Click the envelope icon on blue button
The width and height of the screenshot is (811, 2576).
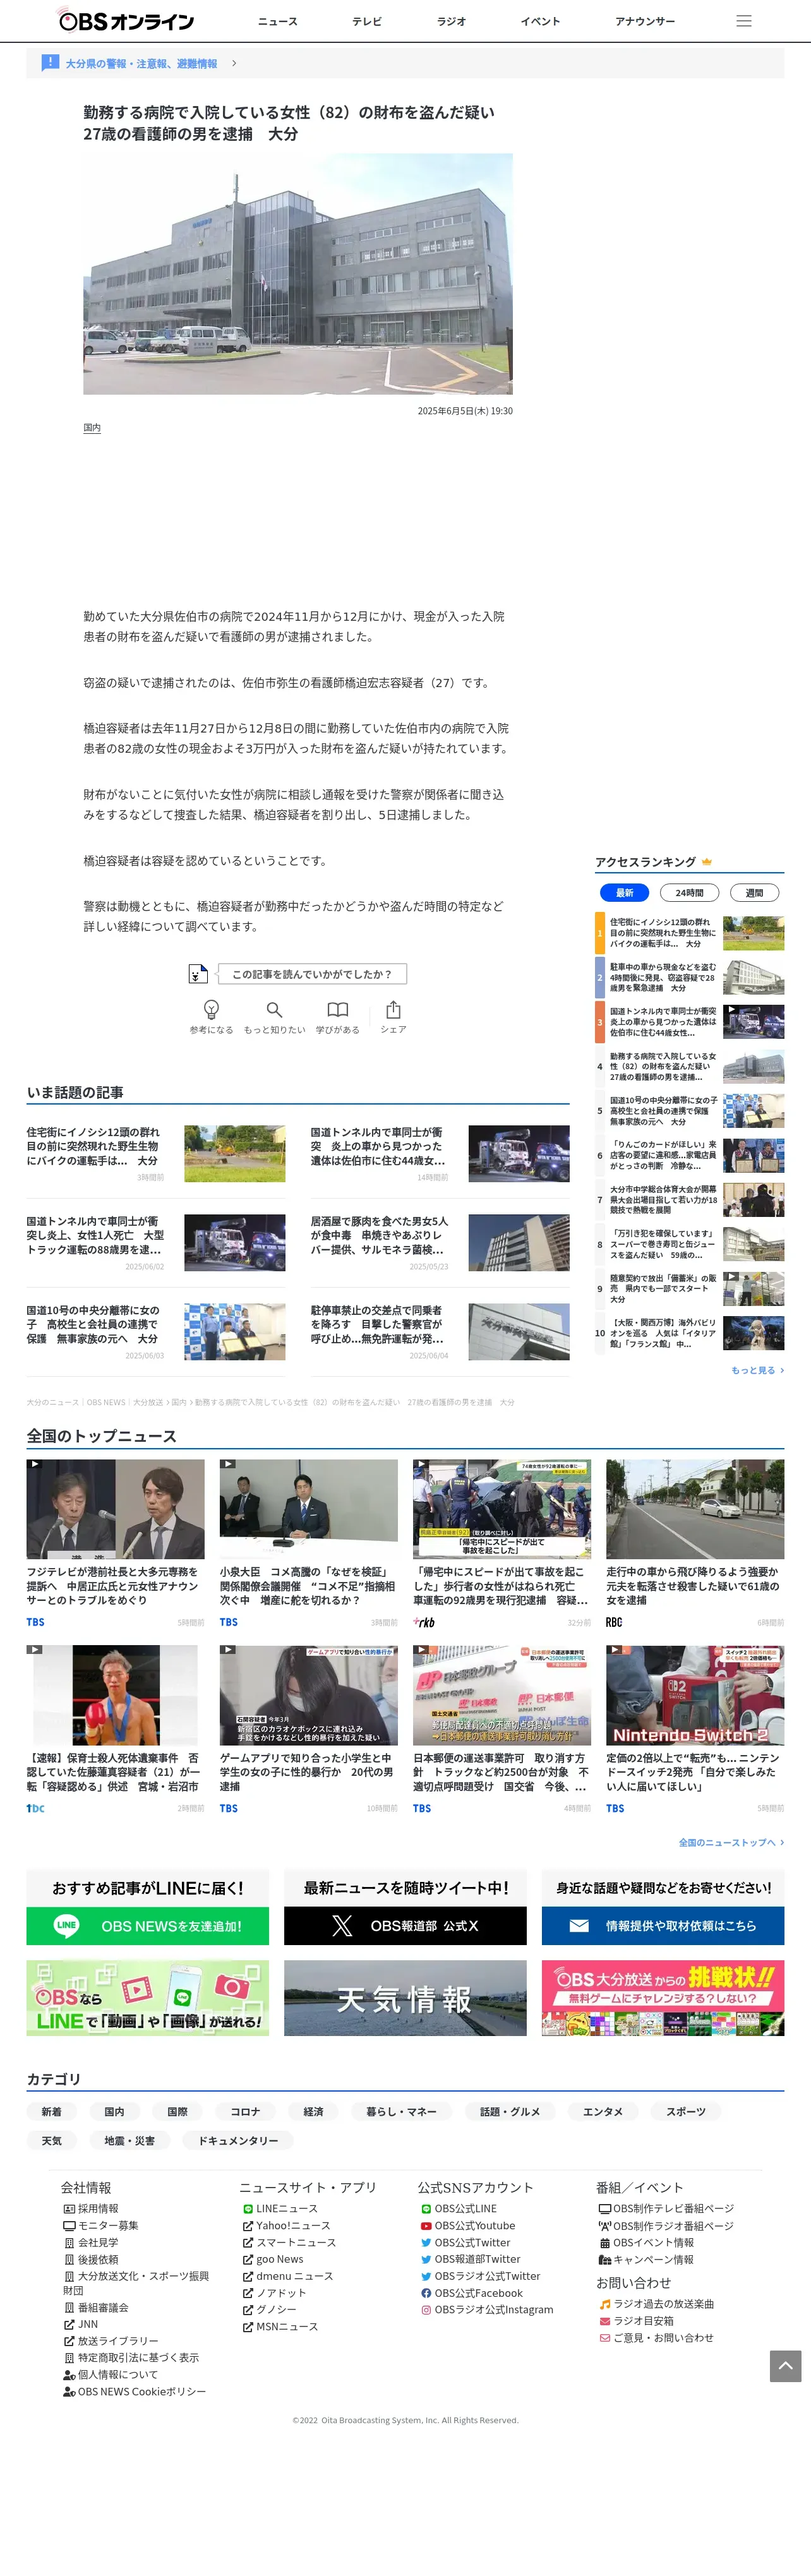(579, 1925)
